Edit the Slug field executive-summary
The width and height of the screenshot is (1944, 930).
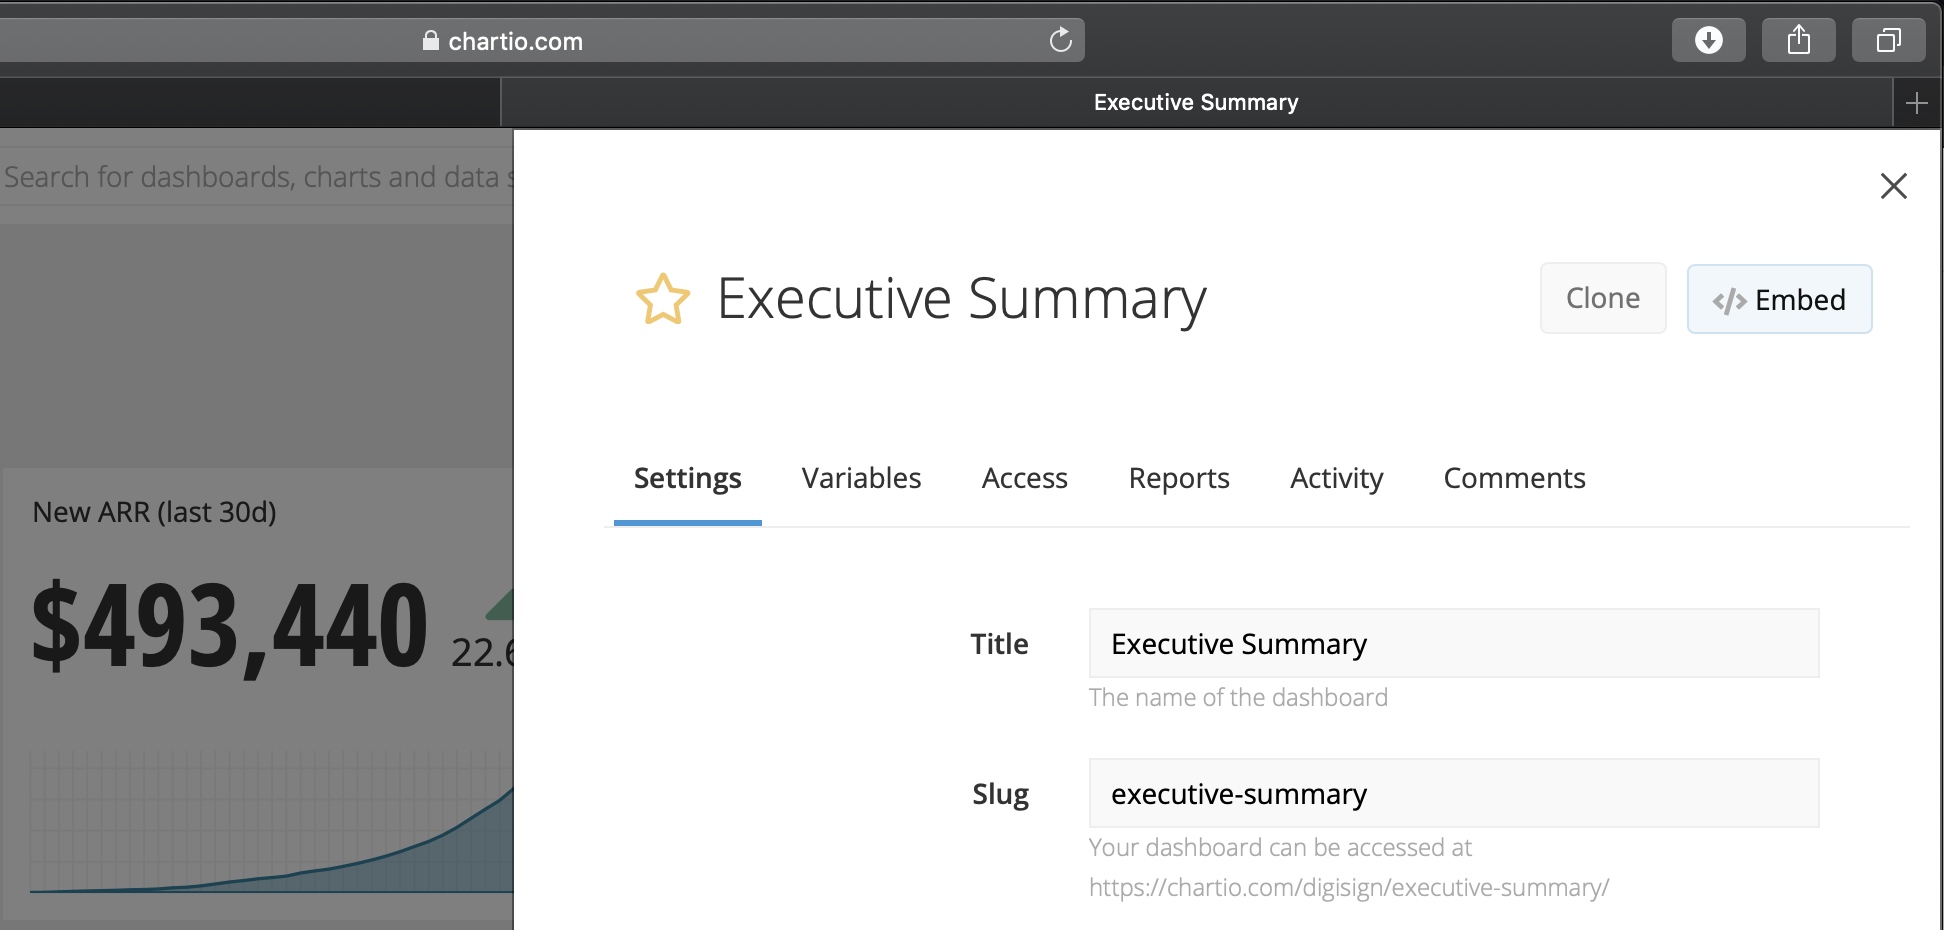coord(1453,793)
